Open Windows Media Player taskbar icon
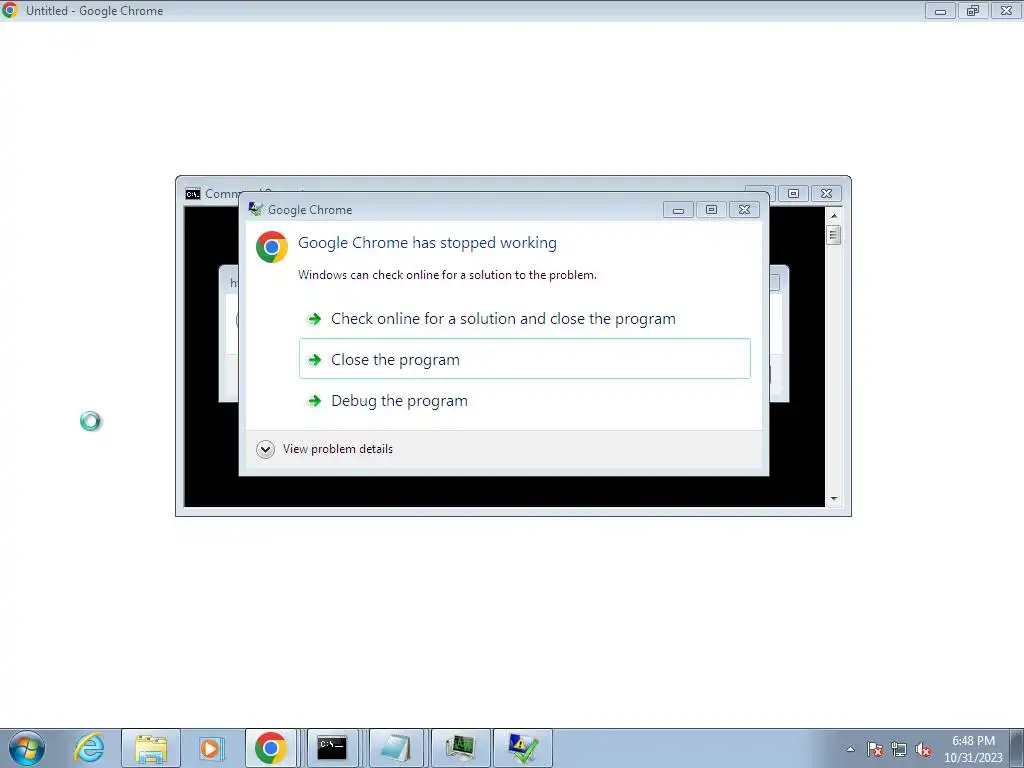The height and width of the screenshot is (768, 1024). (210, 748)
